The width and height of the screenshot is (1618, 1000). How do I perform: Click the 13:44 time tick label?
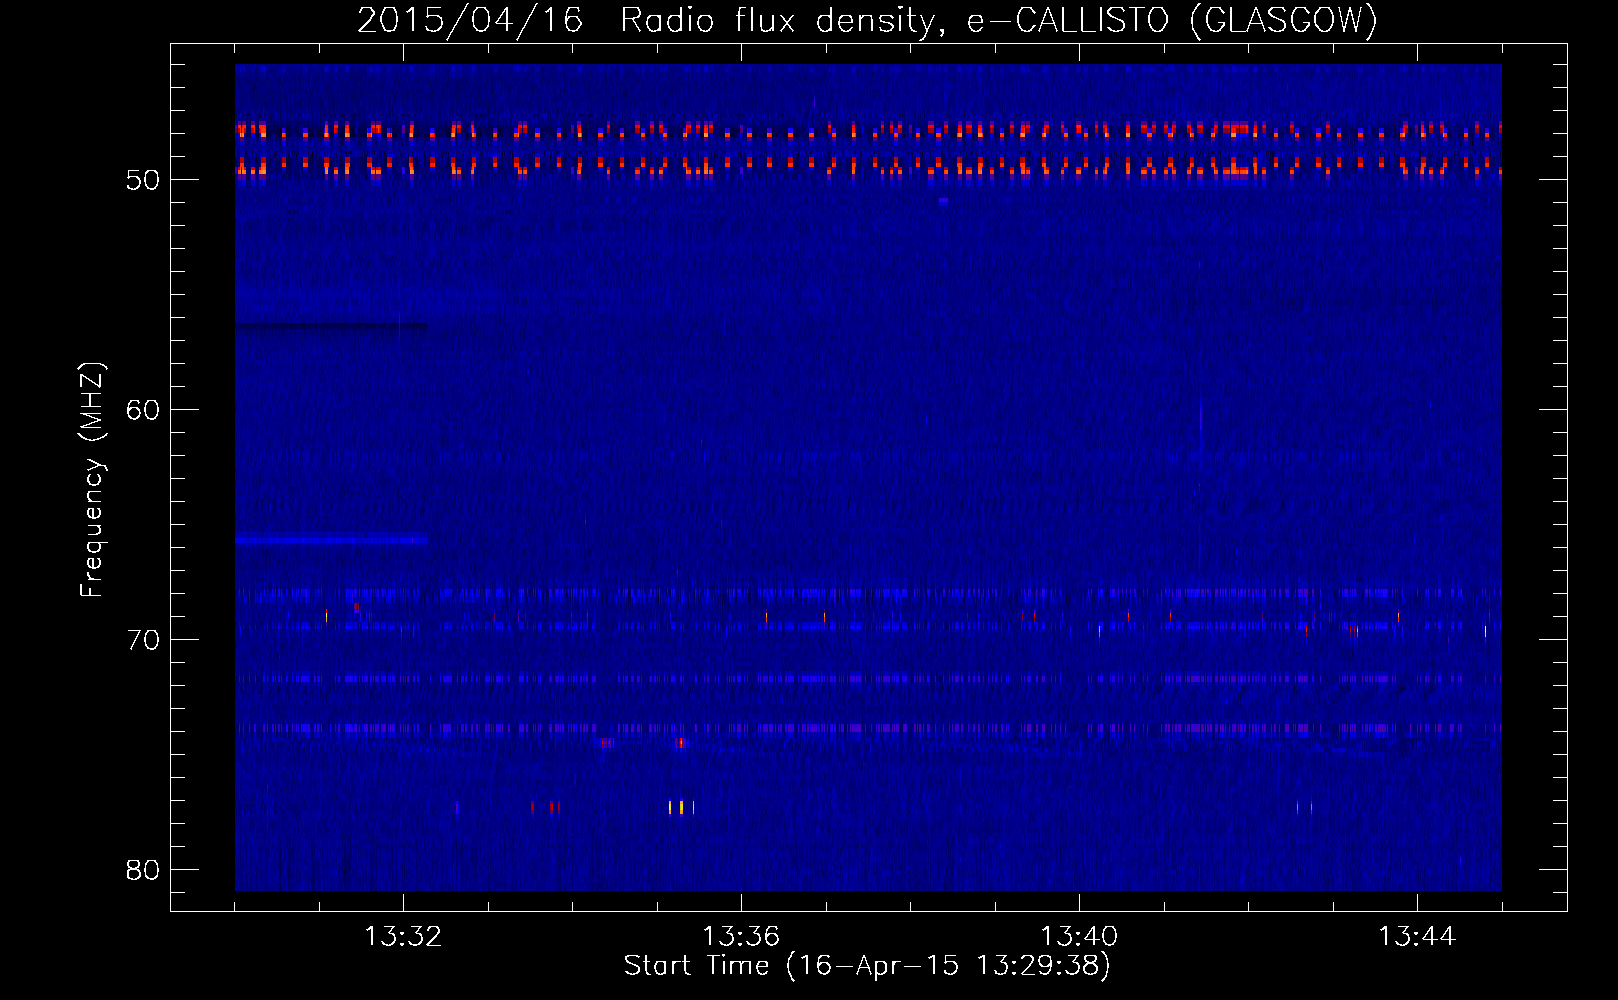[1417, 936]
